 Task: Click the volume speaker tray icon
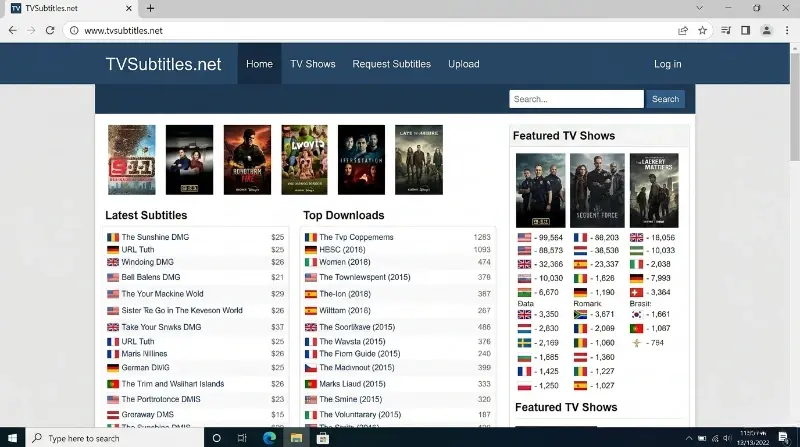[727, 438]
